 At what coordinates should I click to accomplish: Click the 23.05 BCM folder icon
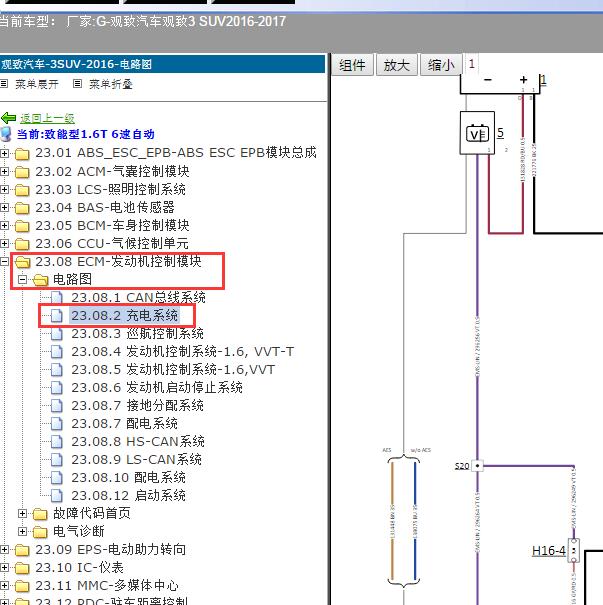point(22,226)
